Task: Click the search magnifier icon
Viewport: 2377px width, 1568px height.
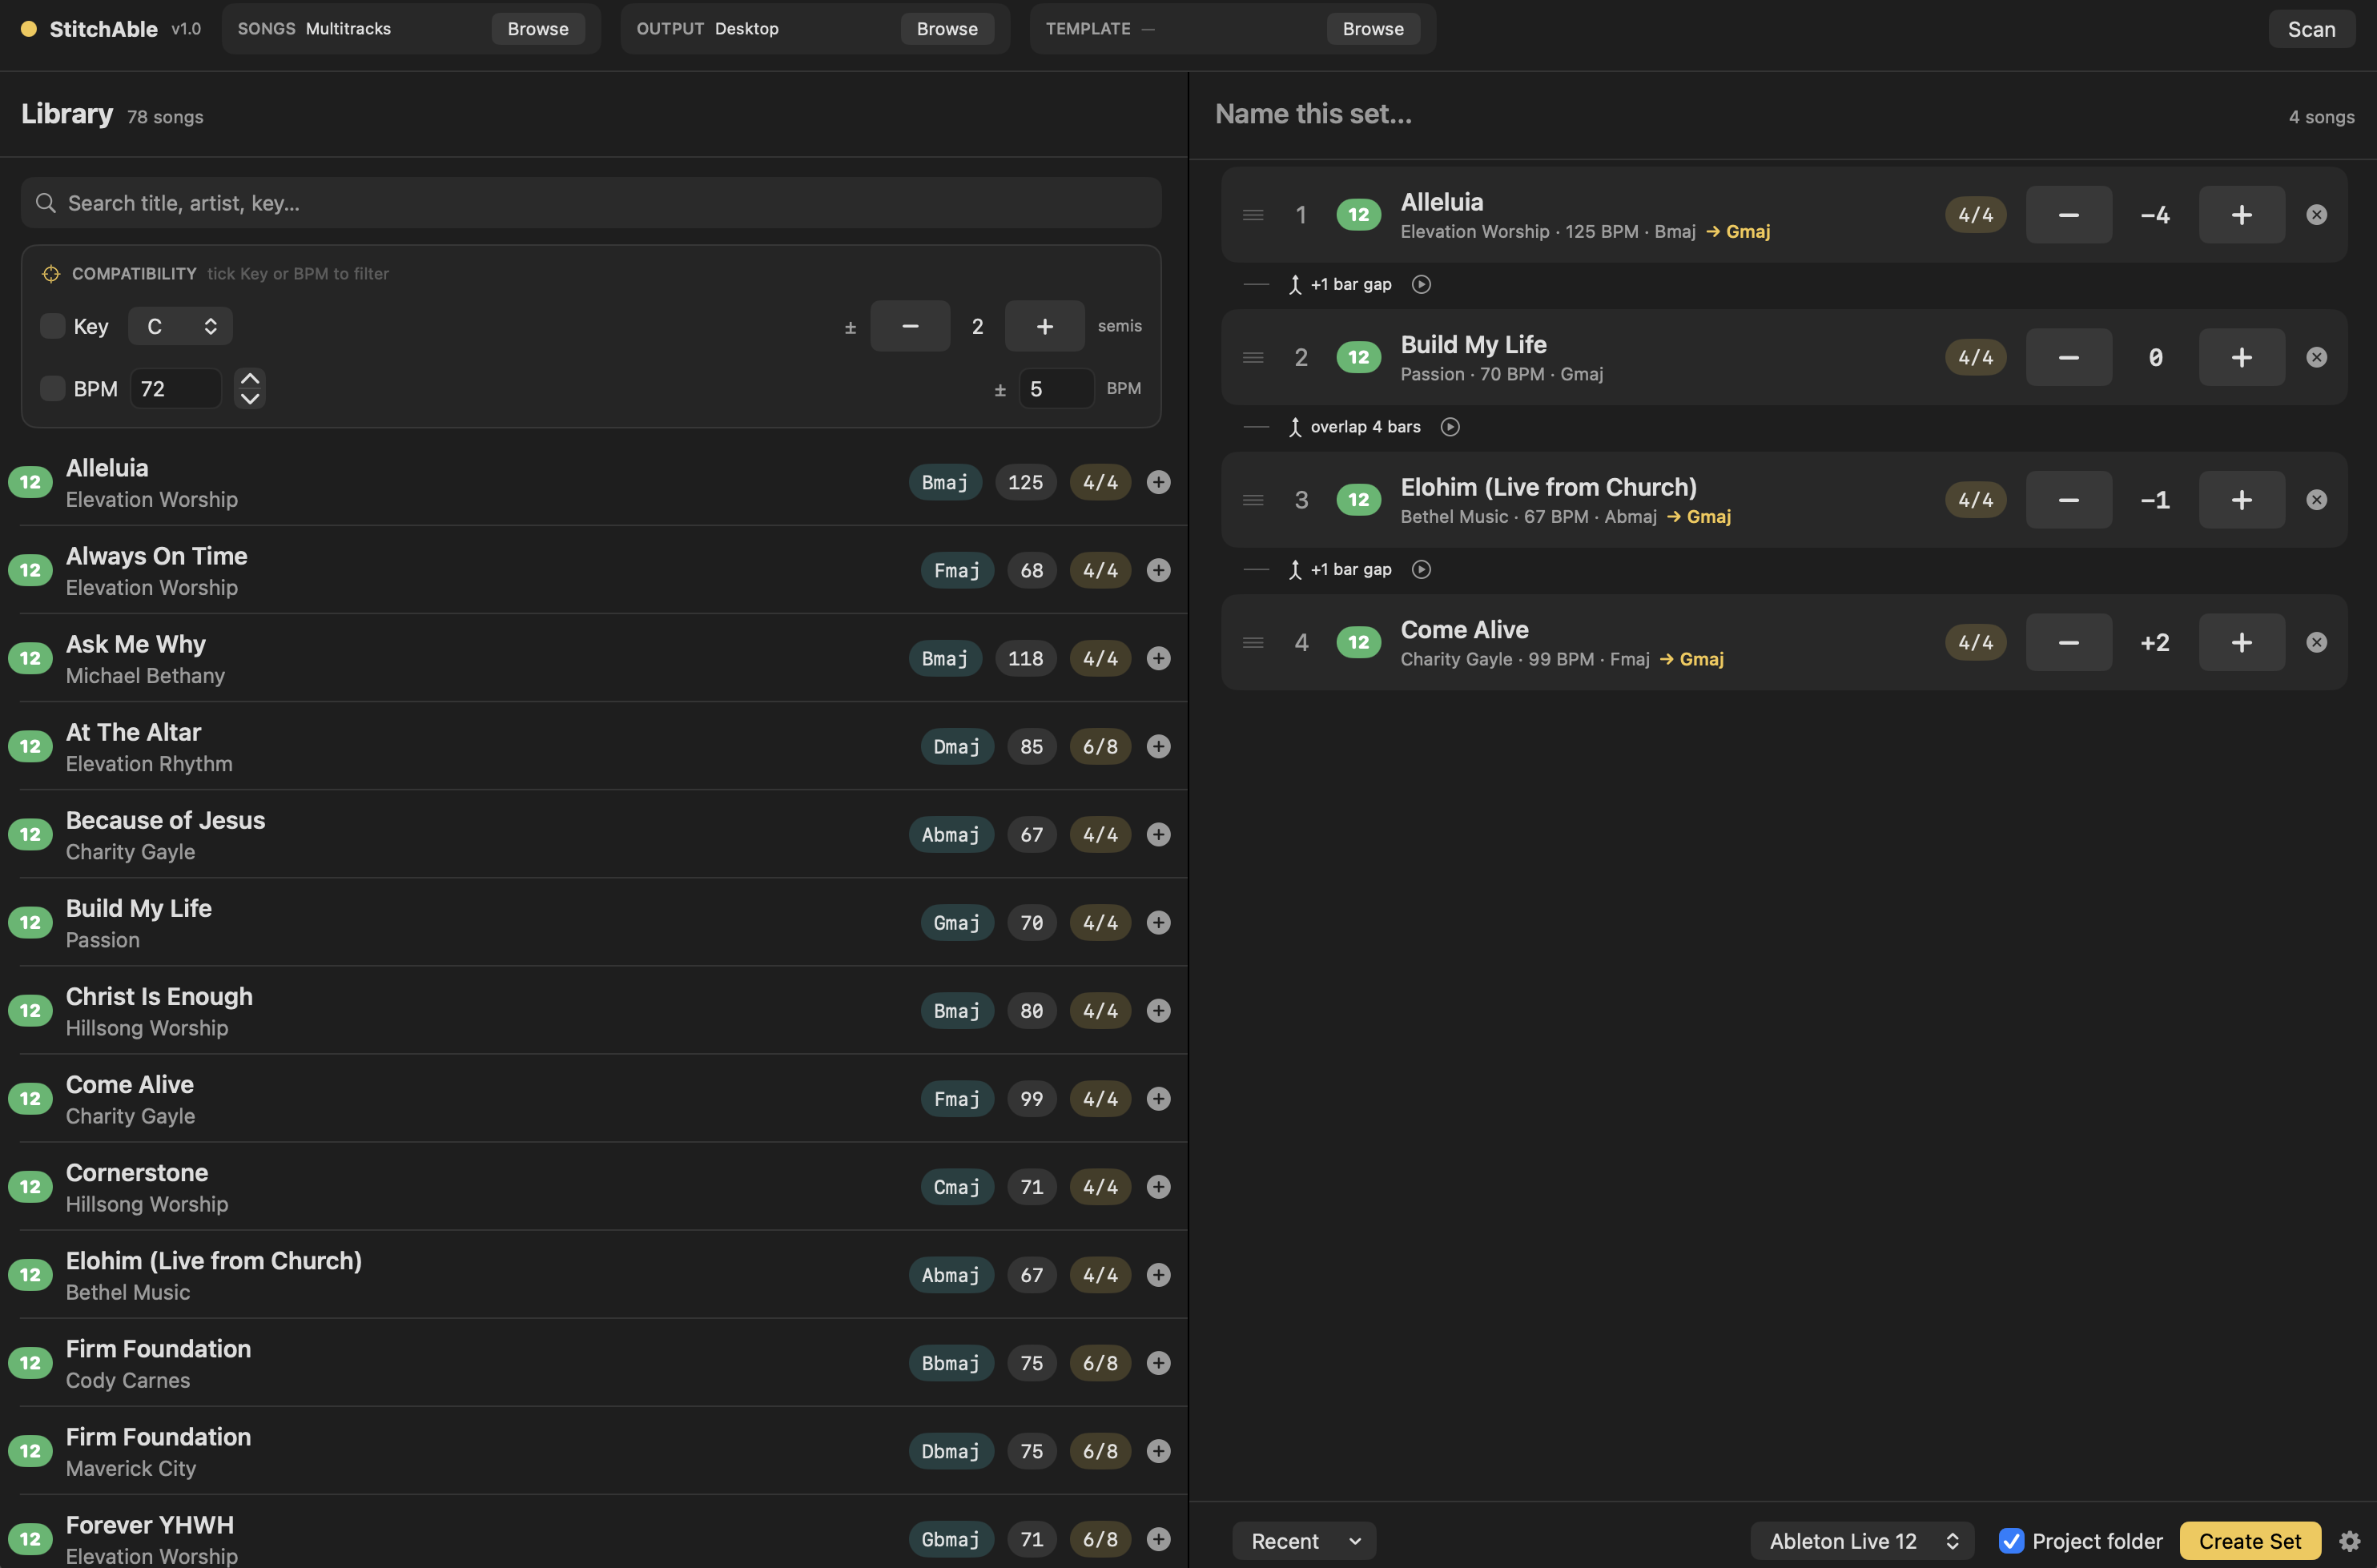Action: pyautogui.click(x=45, y=203)
